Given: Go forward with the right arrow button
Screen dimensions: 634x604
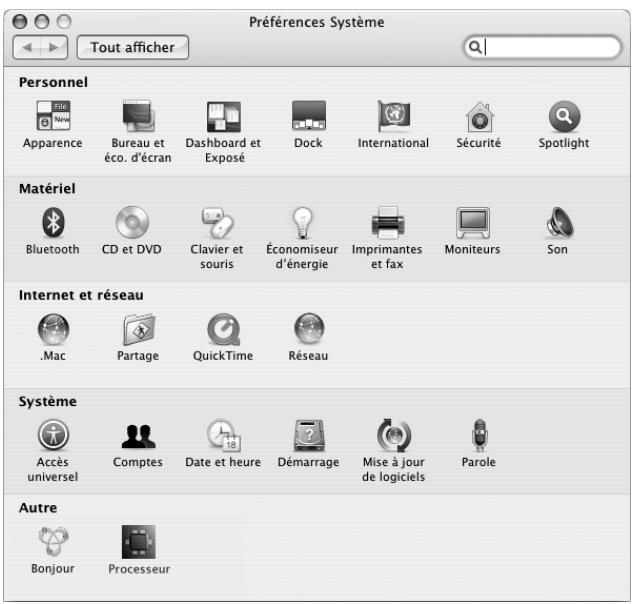Looking at the screenshot, I should [x=54, y=47].
